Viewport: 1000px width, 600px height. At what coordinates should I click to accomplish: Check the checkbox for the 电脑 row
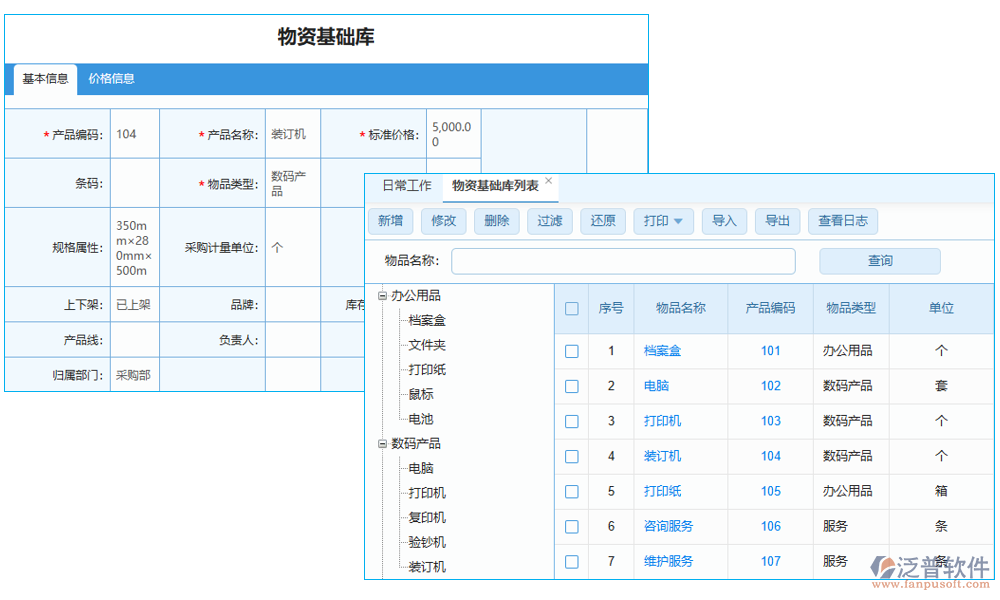click(x=571, y=386)
